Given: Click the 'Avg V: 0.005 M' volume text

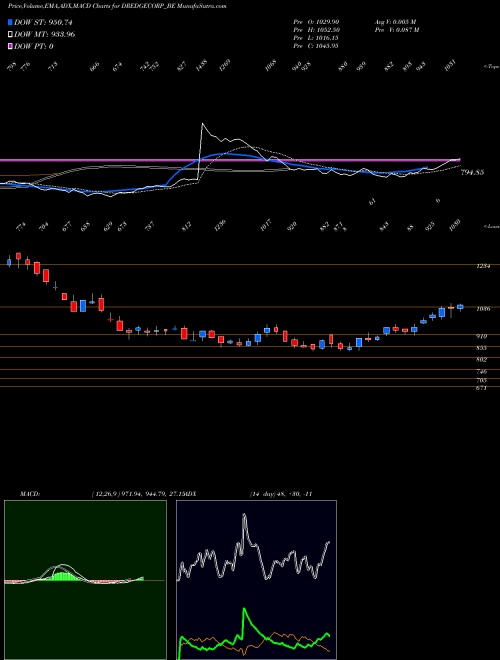Looking at the screenshot, I should pos(395,21).
